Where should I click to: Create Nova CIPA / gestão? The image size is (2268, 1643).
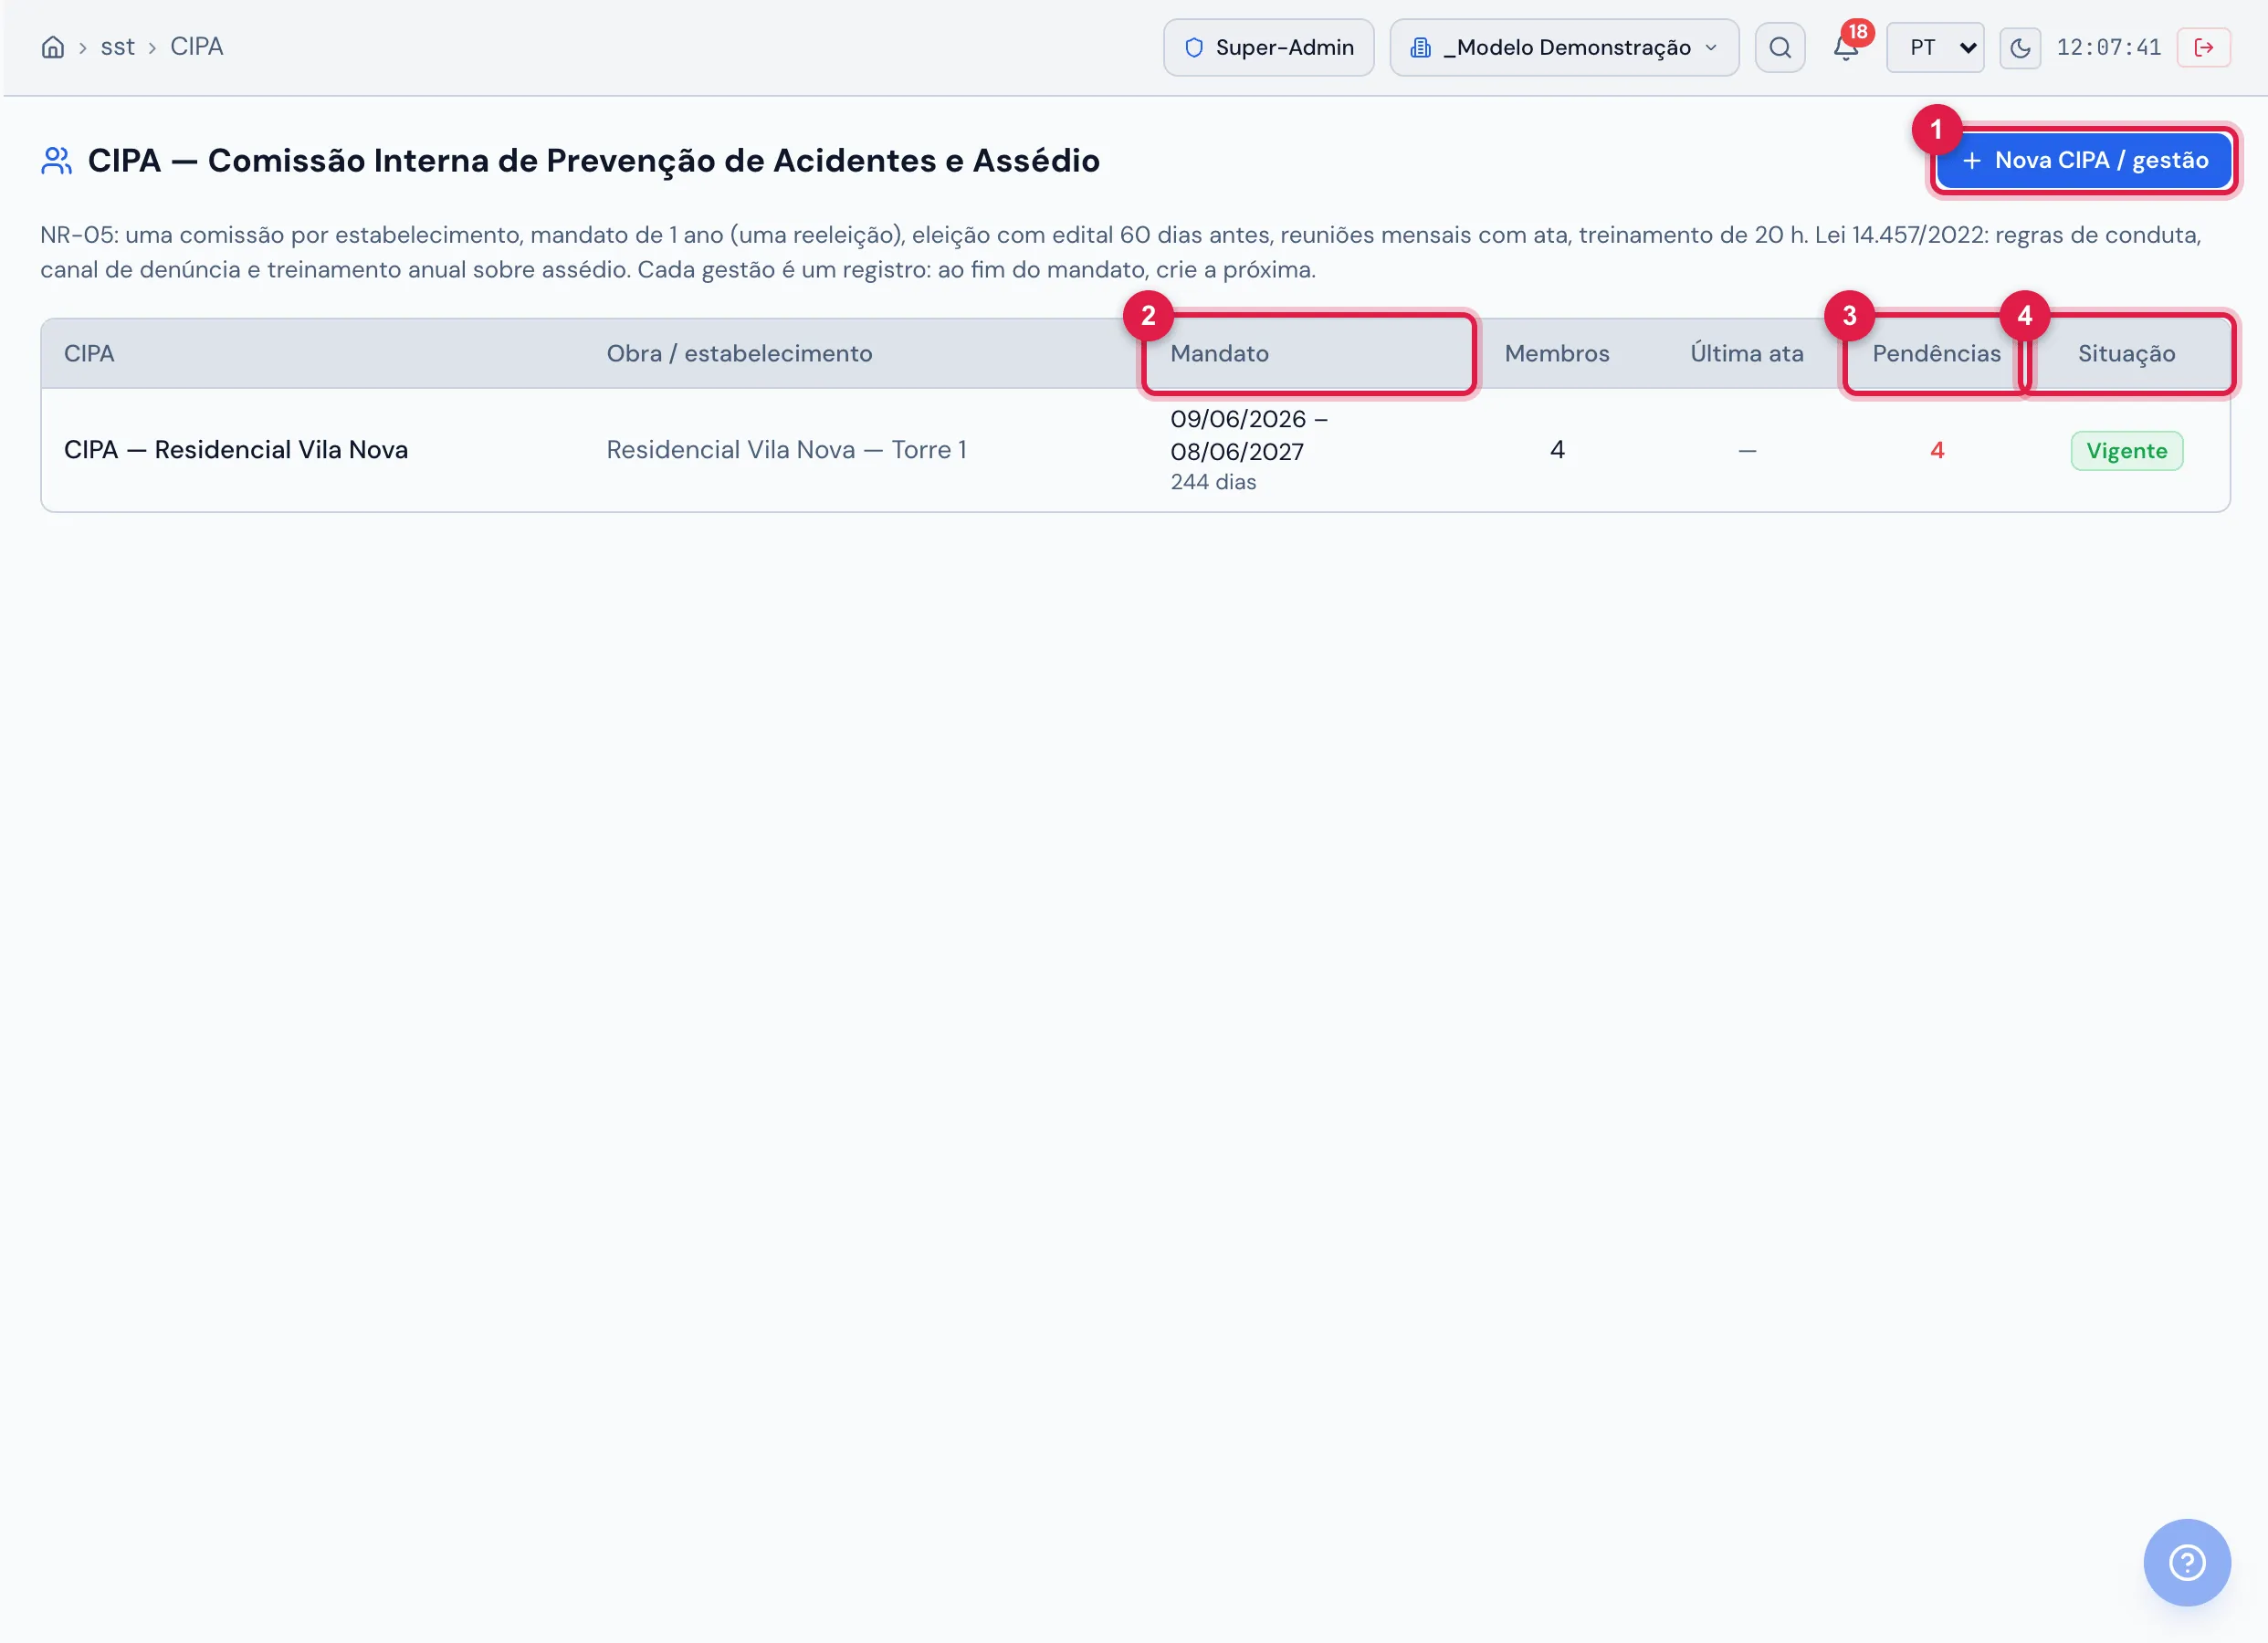pyautogui.click(x=2083, y=160)
